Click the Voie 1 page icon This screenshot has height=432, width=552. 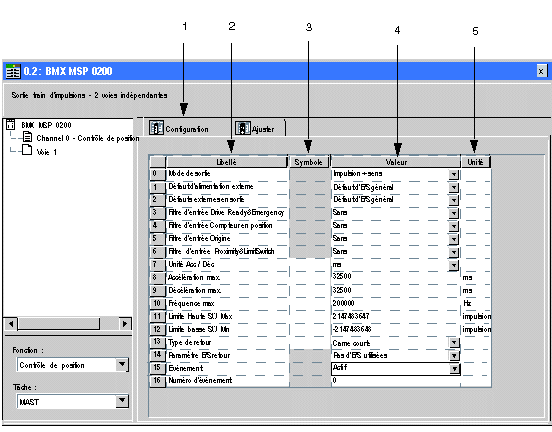click(x=27, y=150)
